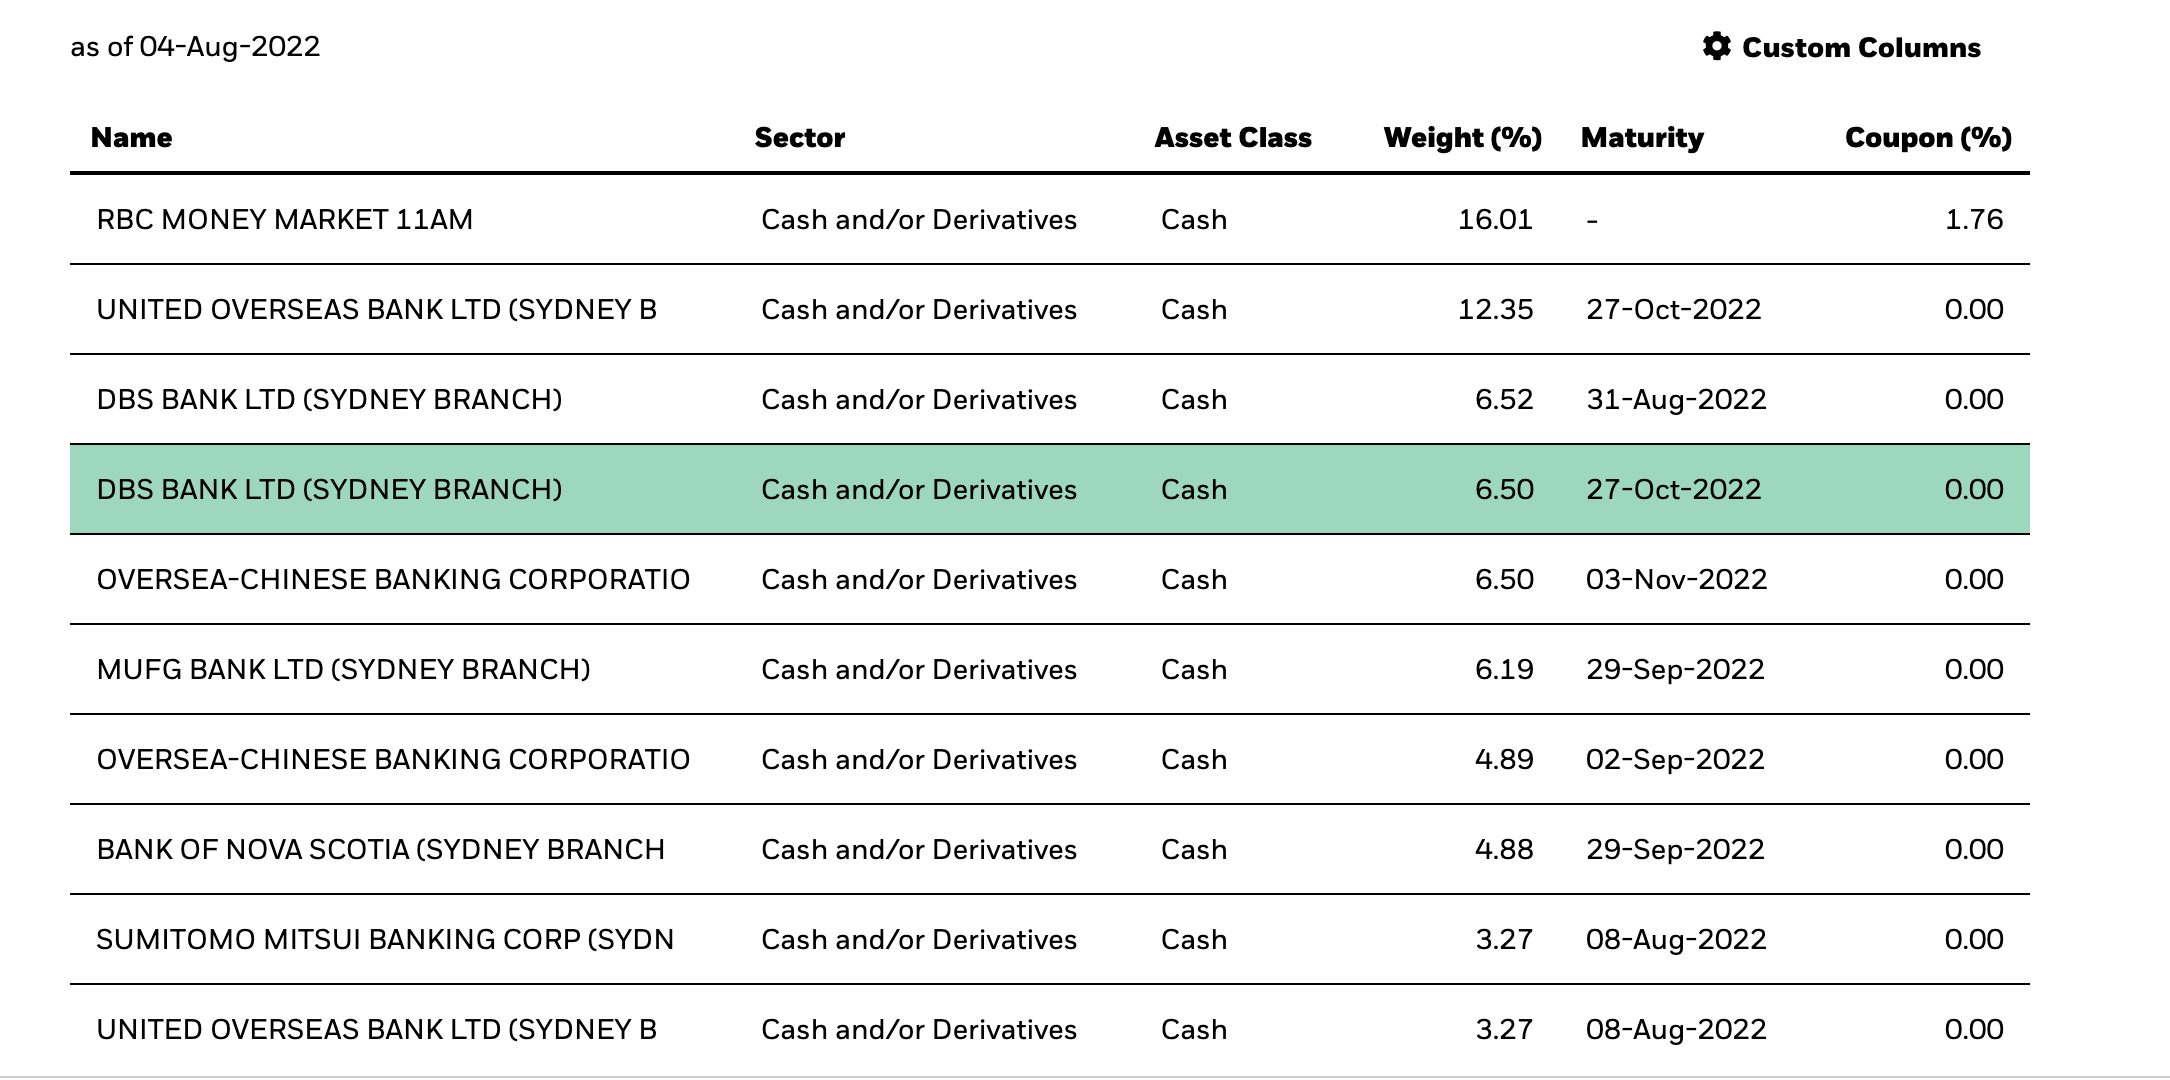Select the SUMITOMO MITSUI BANKING CORP row
The image size is (2170, 1080).
(1050, 940)
